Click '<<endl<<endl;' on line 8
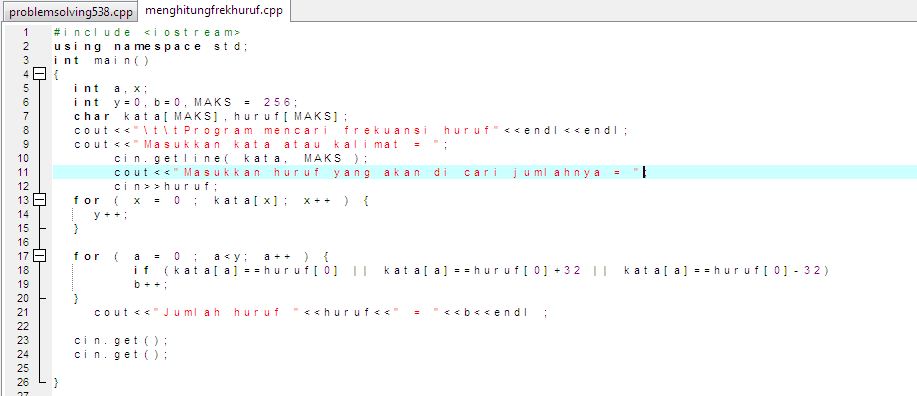Viewport: 917px width, 396px height. click(567, 130)
